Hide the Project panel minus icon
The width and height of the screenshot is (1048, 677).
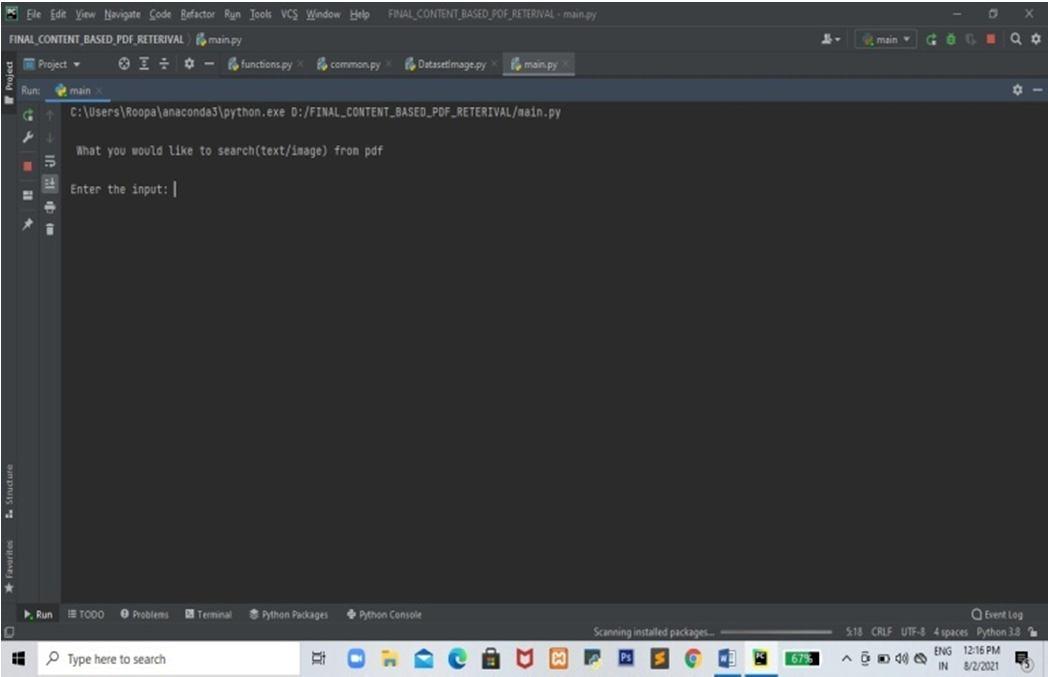[209, 63]
